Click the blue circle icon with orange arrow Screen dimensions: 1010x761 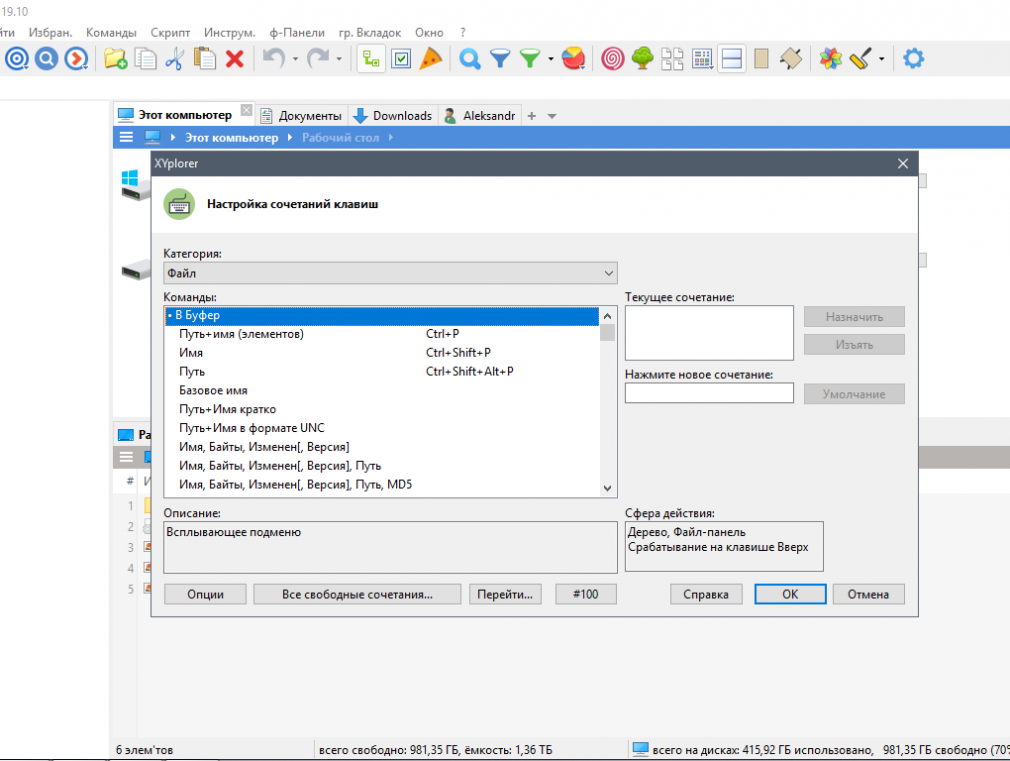pyautogui.click(x=76, y=59)
